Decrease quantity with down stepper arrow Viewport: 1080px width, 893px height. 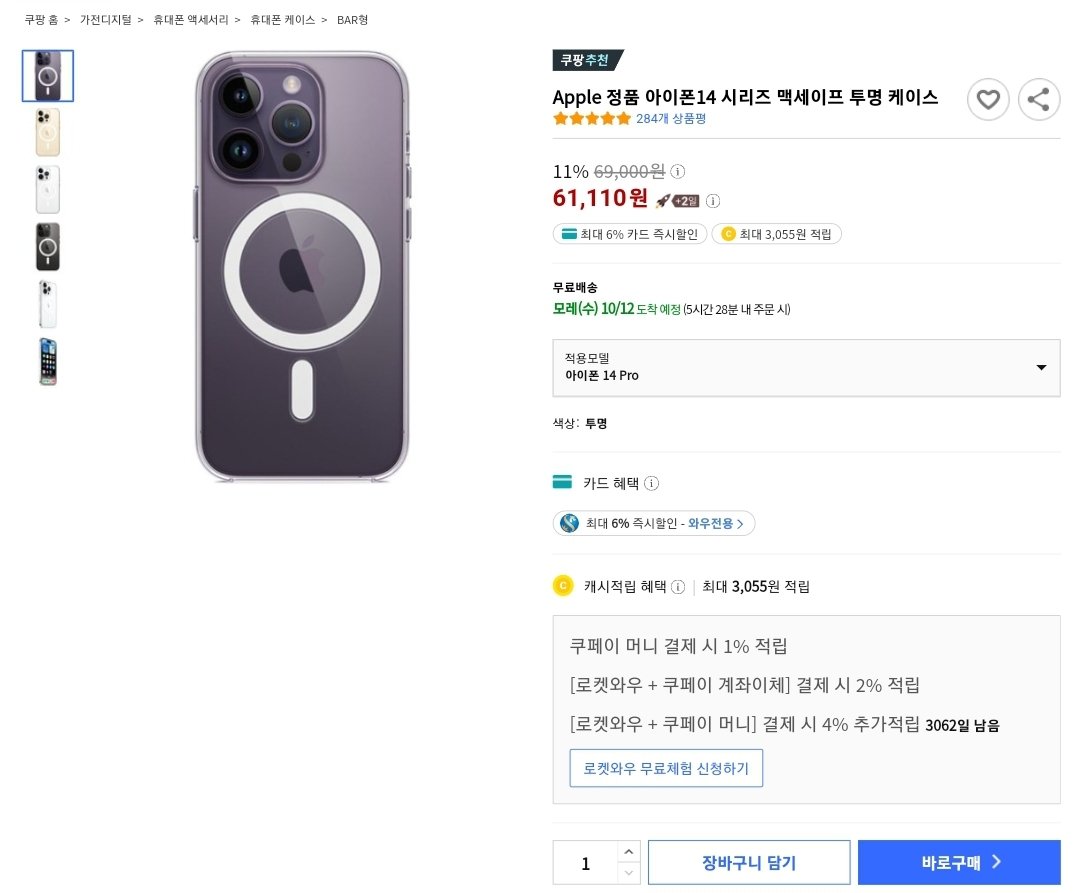click(628, 873)
